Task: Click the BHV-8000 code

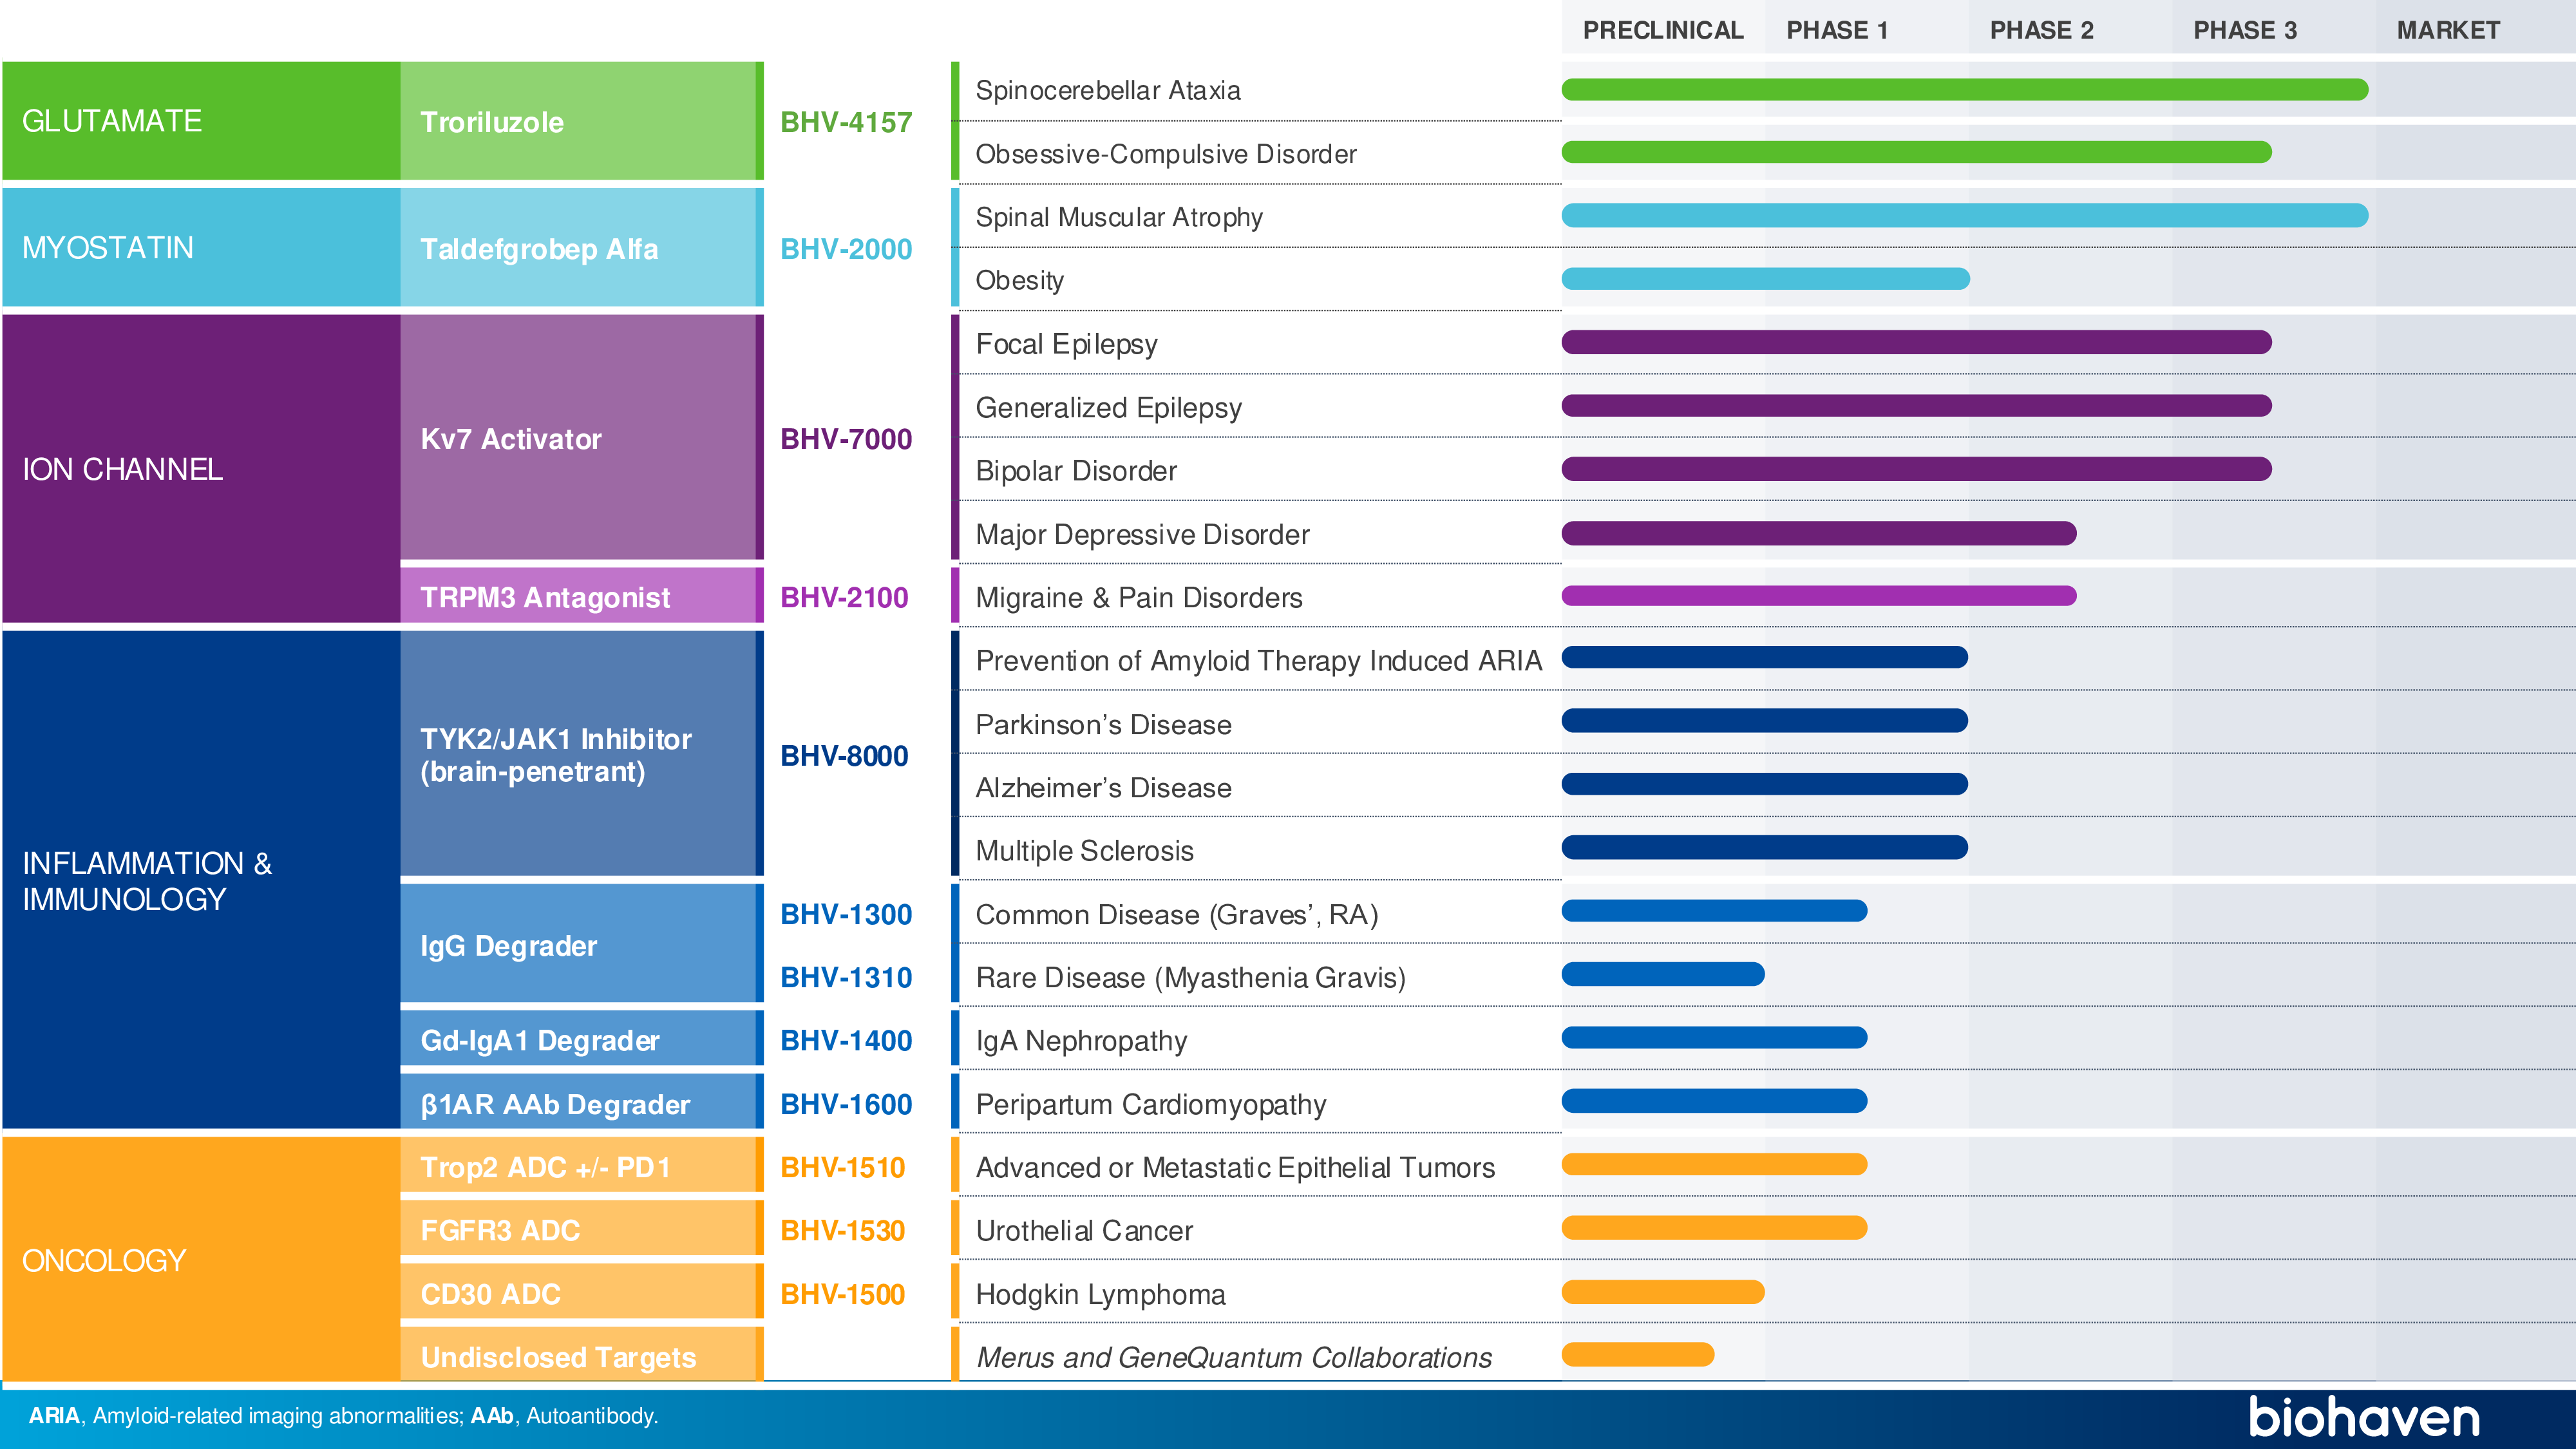Action: tap(844, 756)
